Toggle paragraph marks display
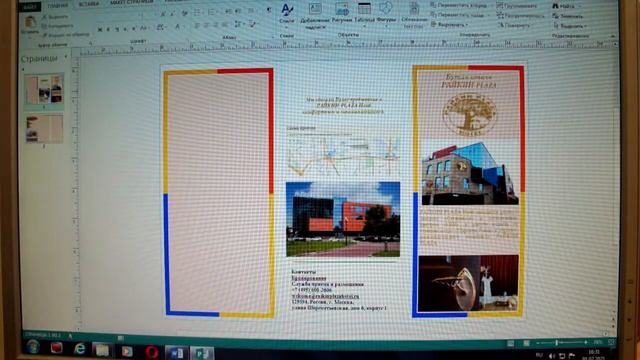The image size is (640, 360). 268,10
